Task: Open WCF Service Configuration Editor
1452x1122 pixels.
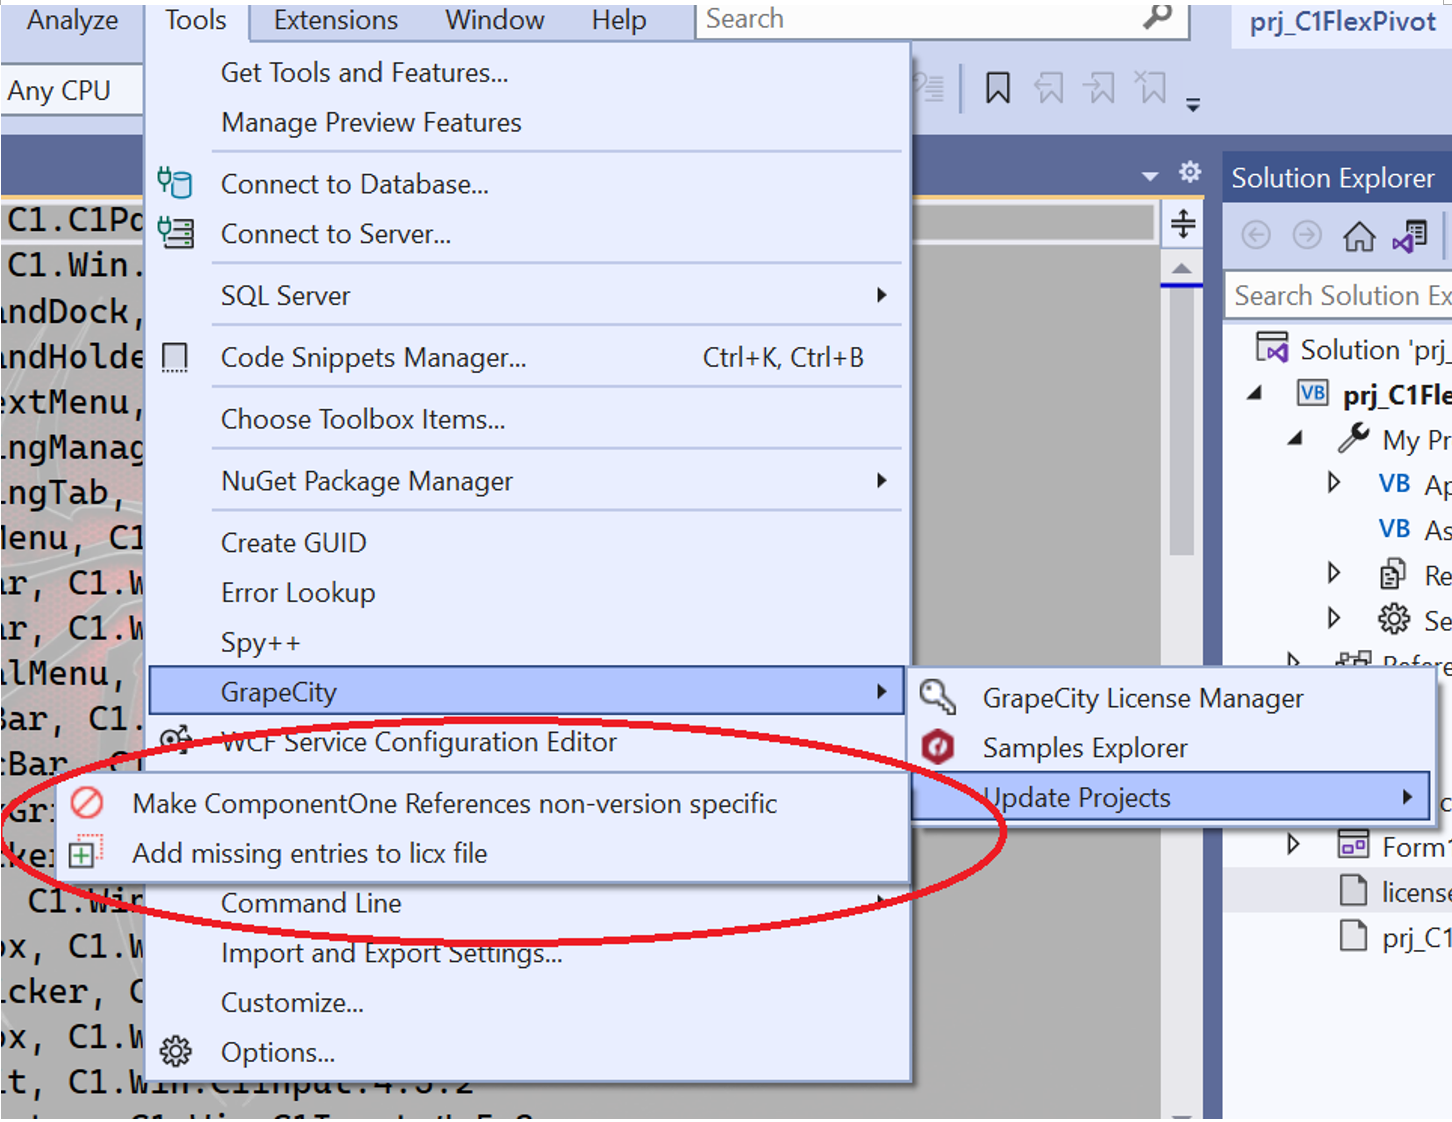Action: click(x=529, y=742)
